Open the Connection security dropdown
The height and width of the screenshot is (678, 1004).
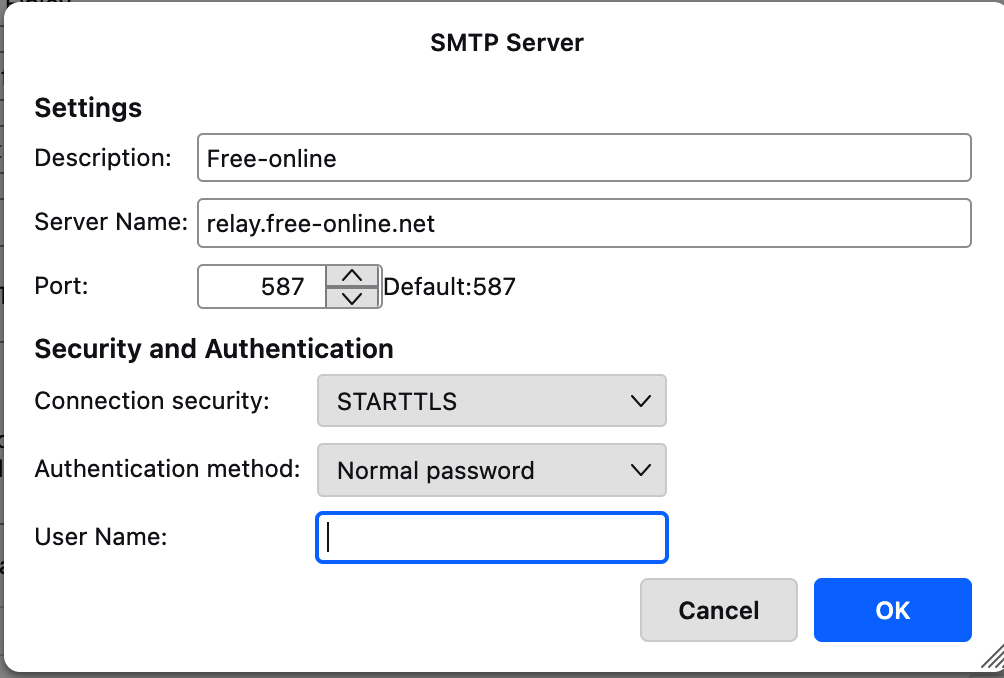[491, 402]
